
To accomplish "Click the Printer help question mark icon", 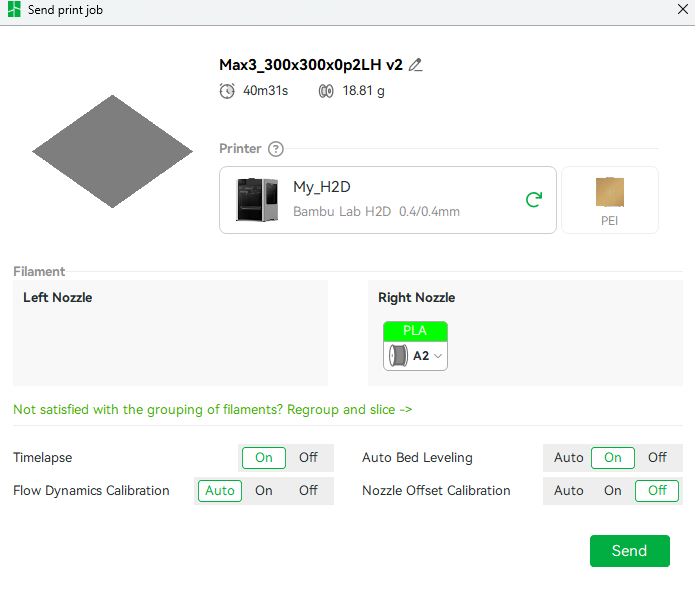I will click(x=276, y=149).
